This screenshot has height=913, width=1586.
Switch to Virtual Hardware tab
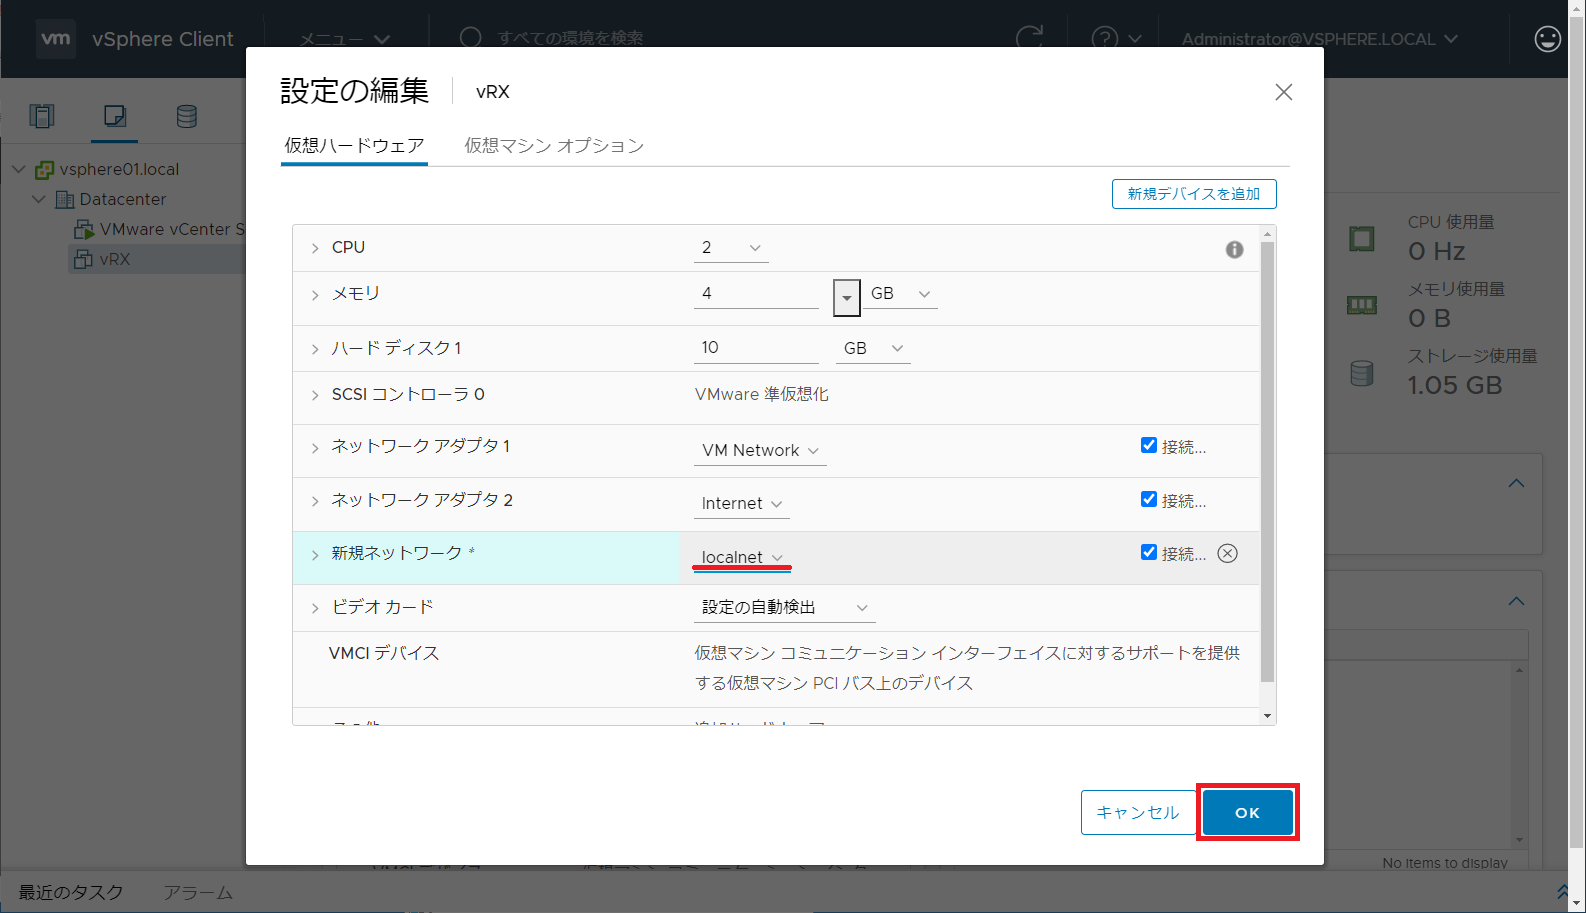[354, 146]
